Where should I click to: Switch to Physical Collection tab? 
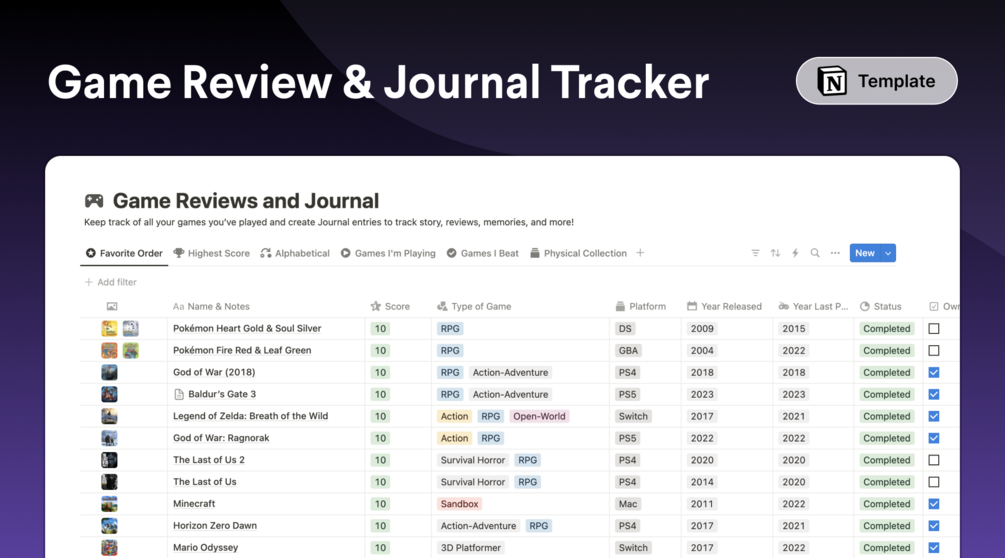(578, 253)
